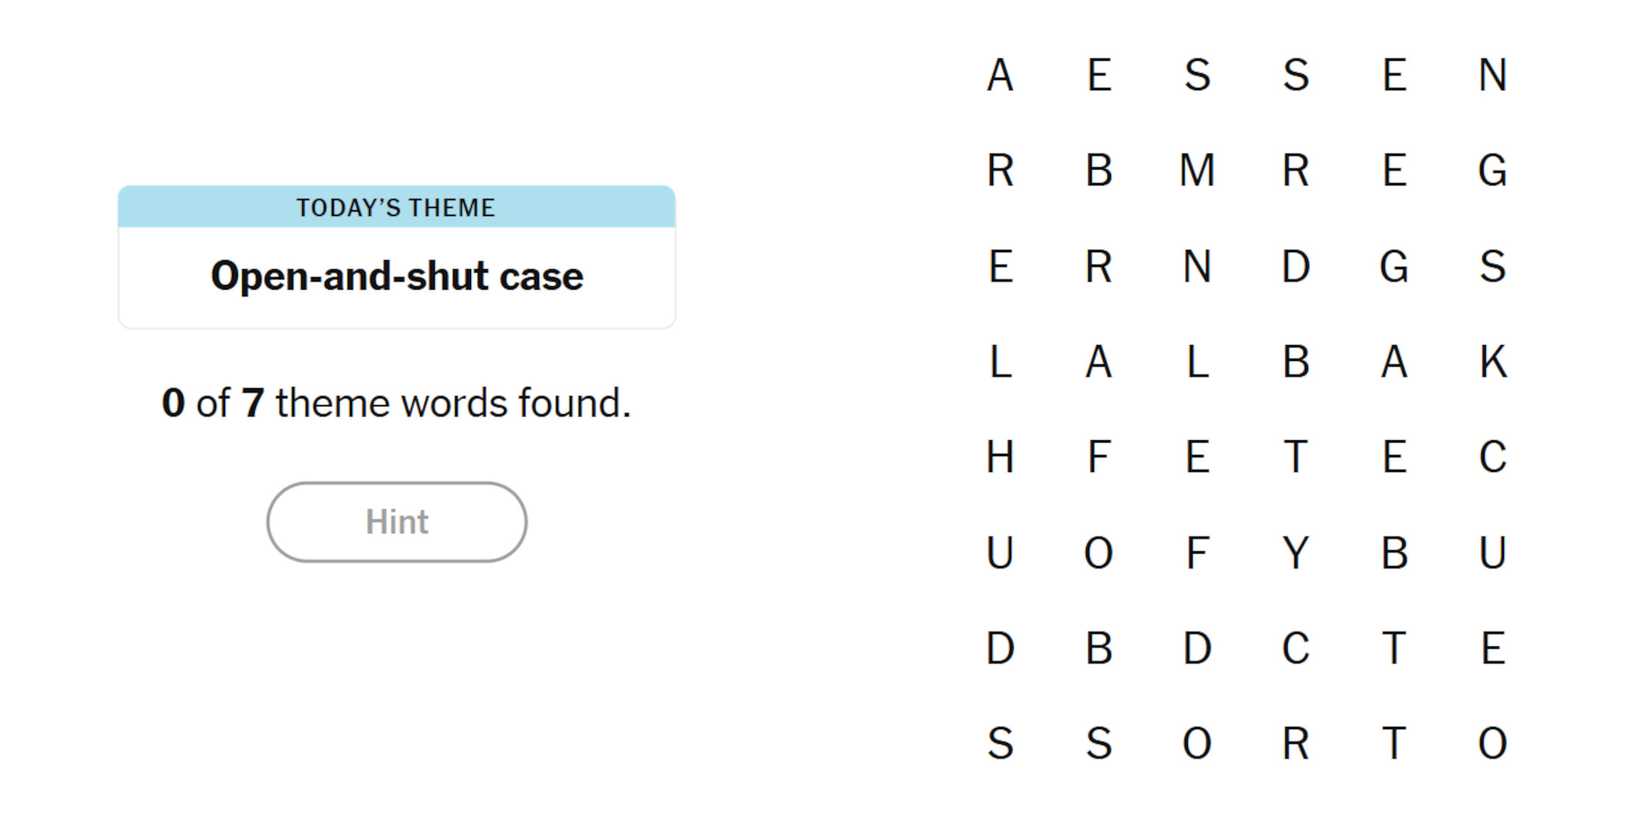Select the R between O and T

click(1295, 744)
